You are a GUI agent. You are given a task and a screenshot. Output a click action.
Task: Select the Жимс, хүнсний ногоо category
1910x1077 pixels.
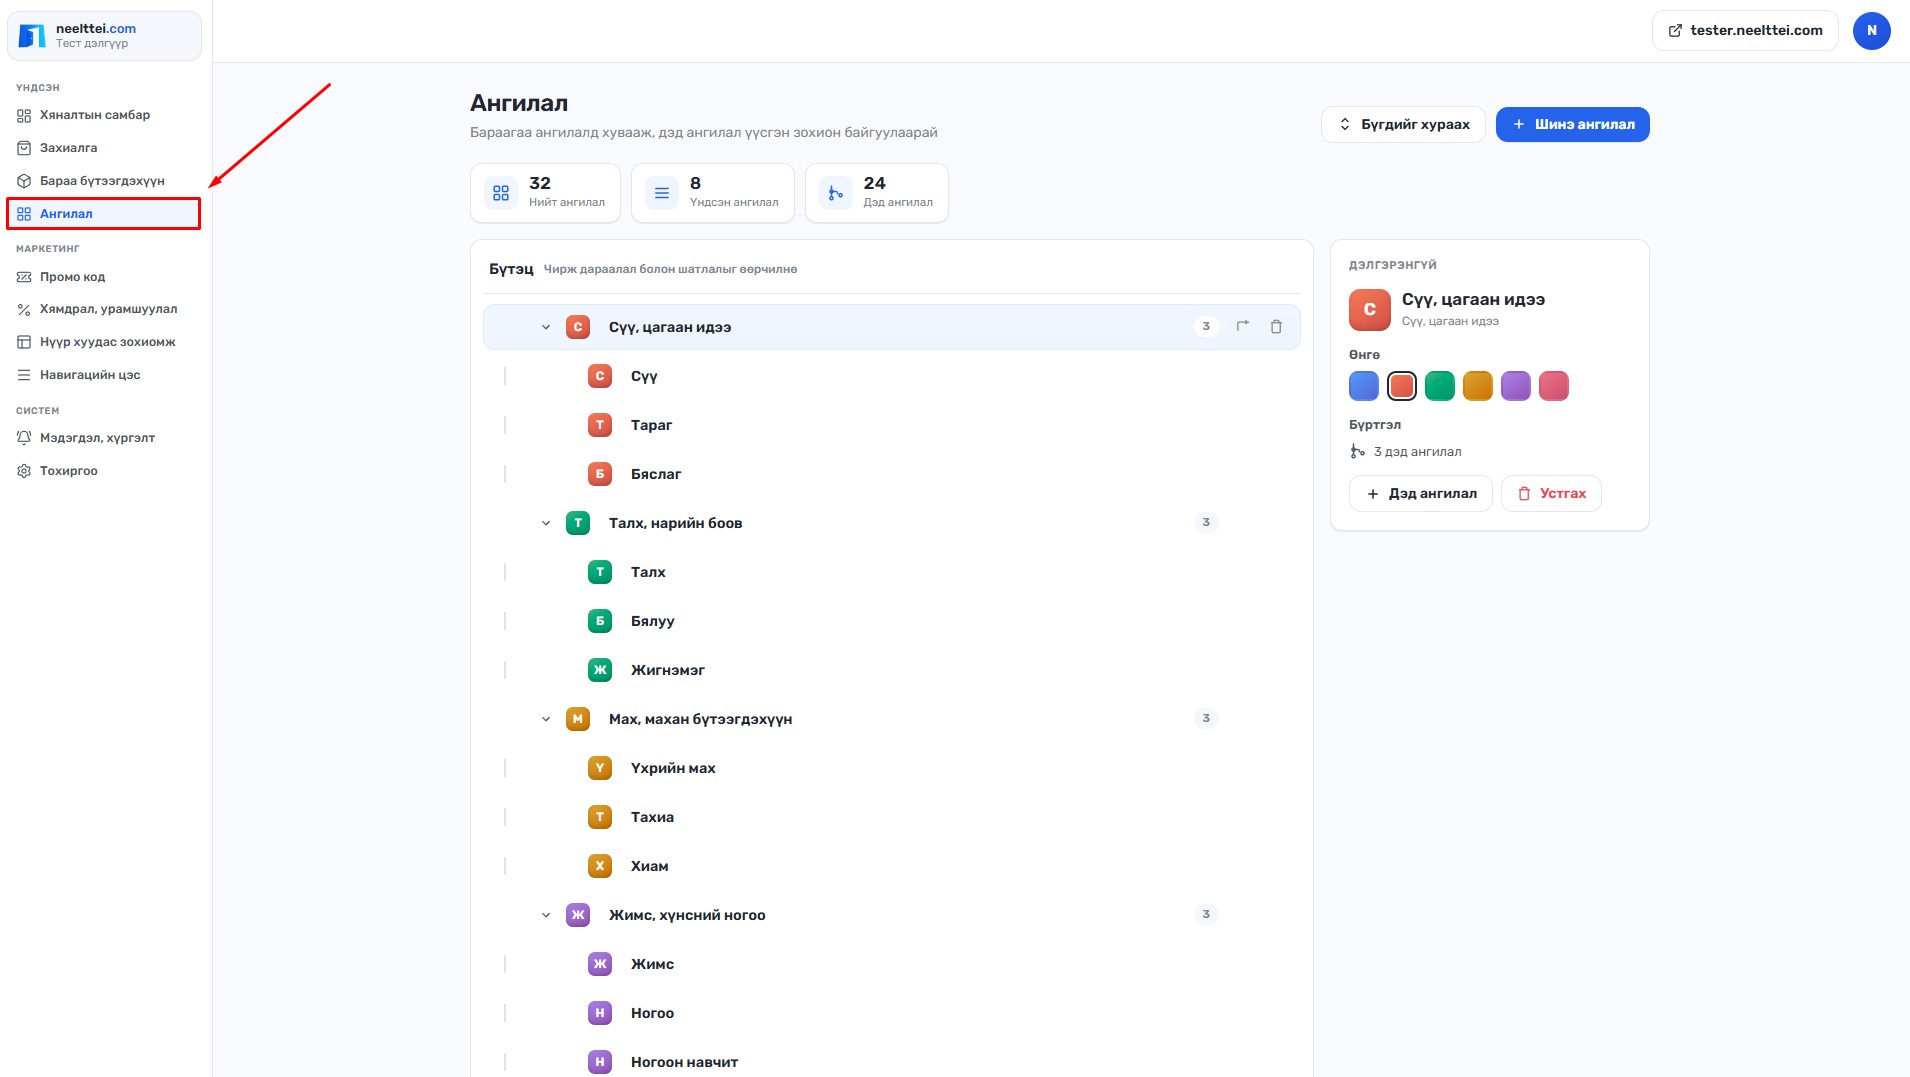tap(891, 915)
